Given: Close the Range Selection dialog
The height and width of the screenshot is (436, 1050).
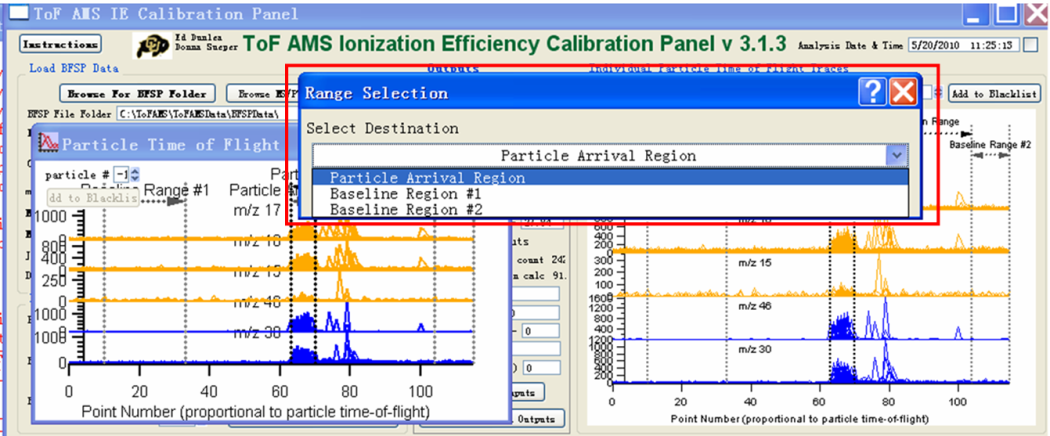Looking at the screenshot, I should click(x=903, y=93).
